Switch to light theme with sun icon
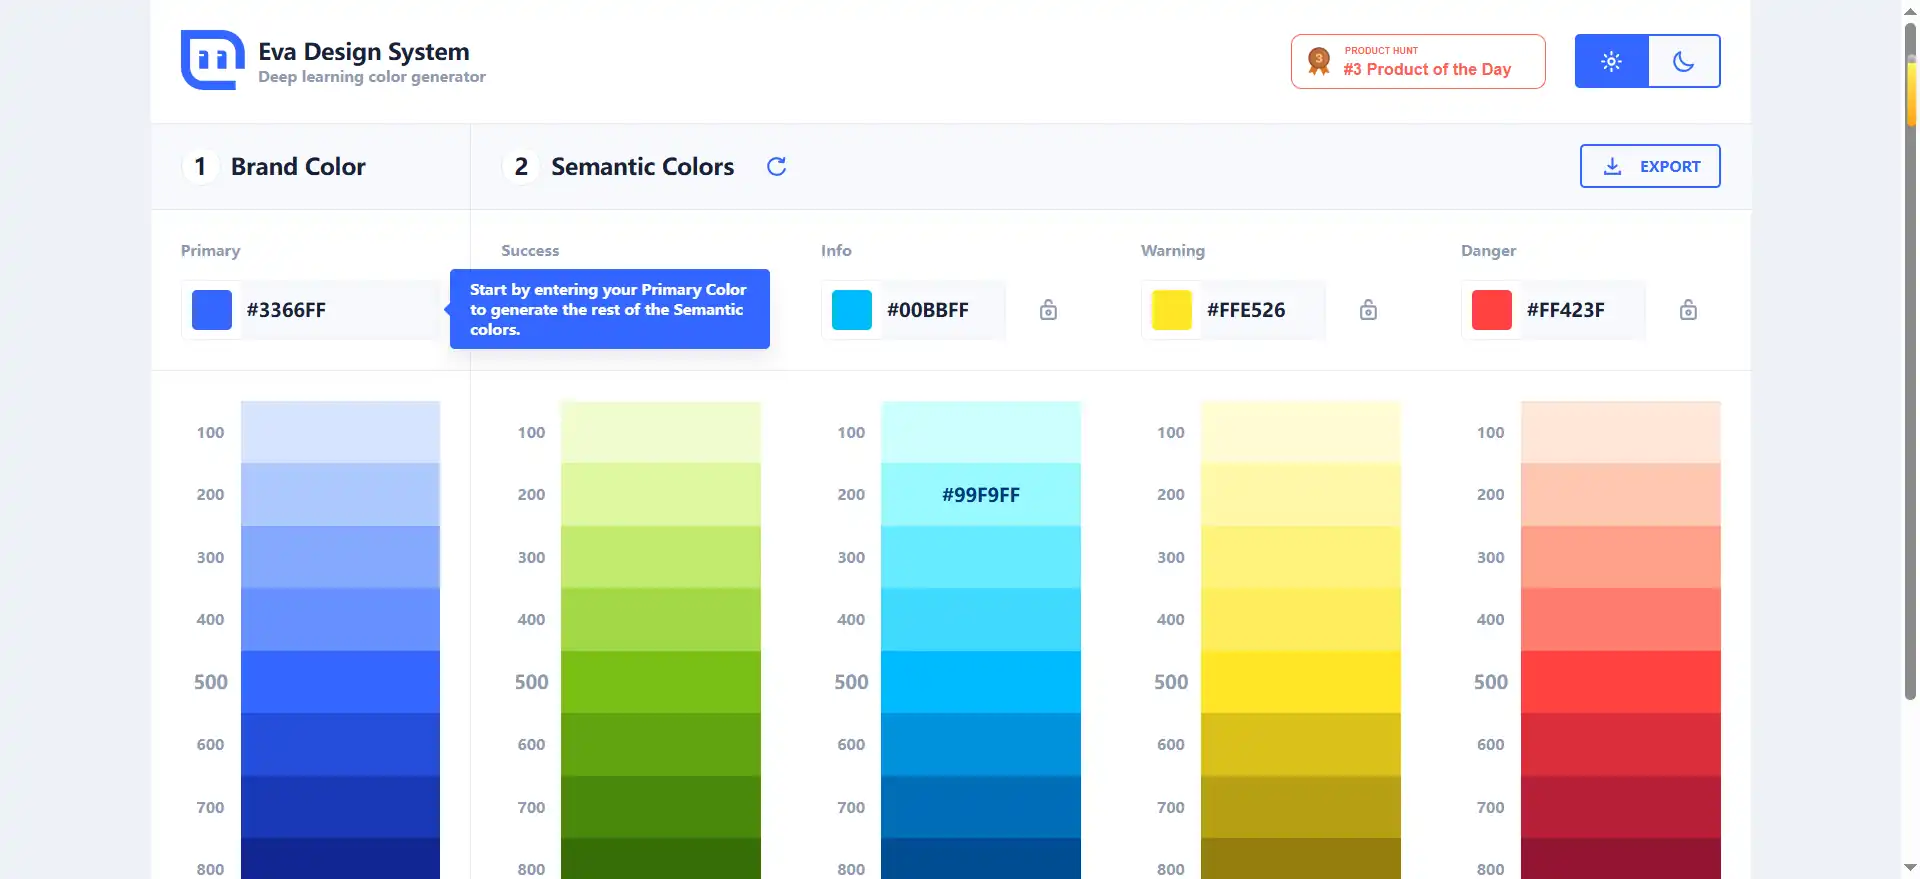This screenshot has width=1920, height=879. click(x=1611, y=61)
